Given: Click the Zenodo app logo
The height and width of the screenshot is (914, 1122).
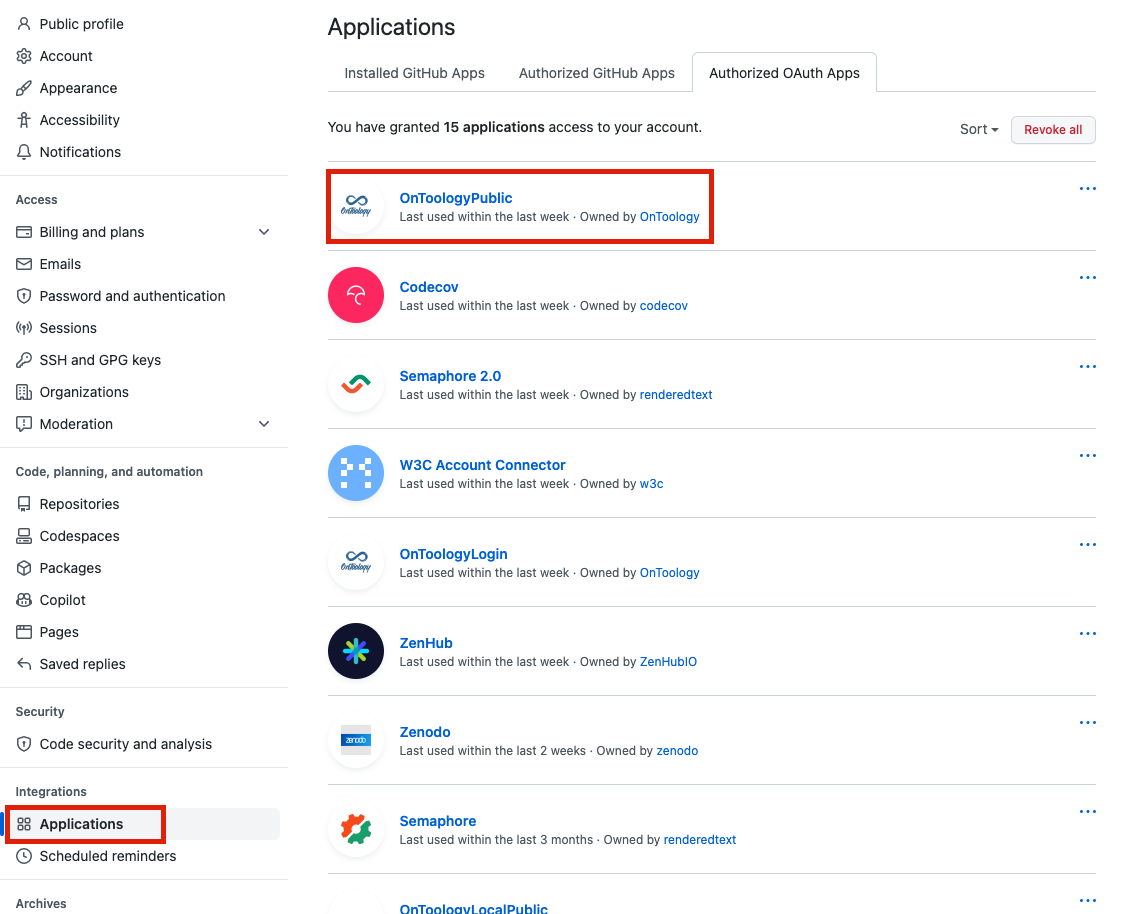Looking at the screenshot, I should coord(356,740).
